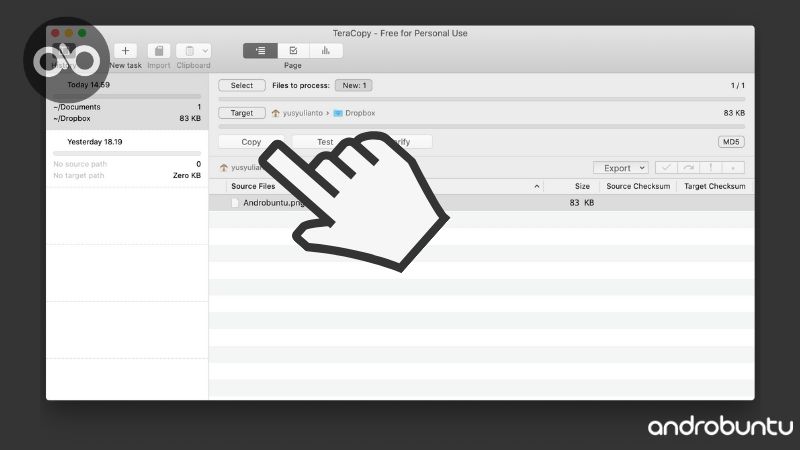Click the ~/Documents source path entry
The height and width of the screenshot is (450, 800).
click(77, 107)
